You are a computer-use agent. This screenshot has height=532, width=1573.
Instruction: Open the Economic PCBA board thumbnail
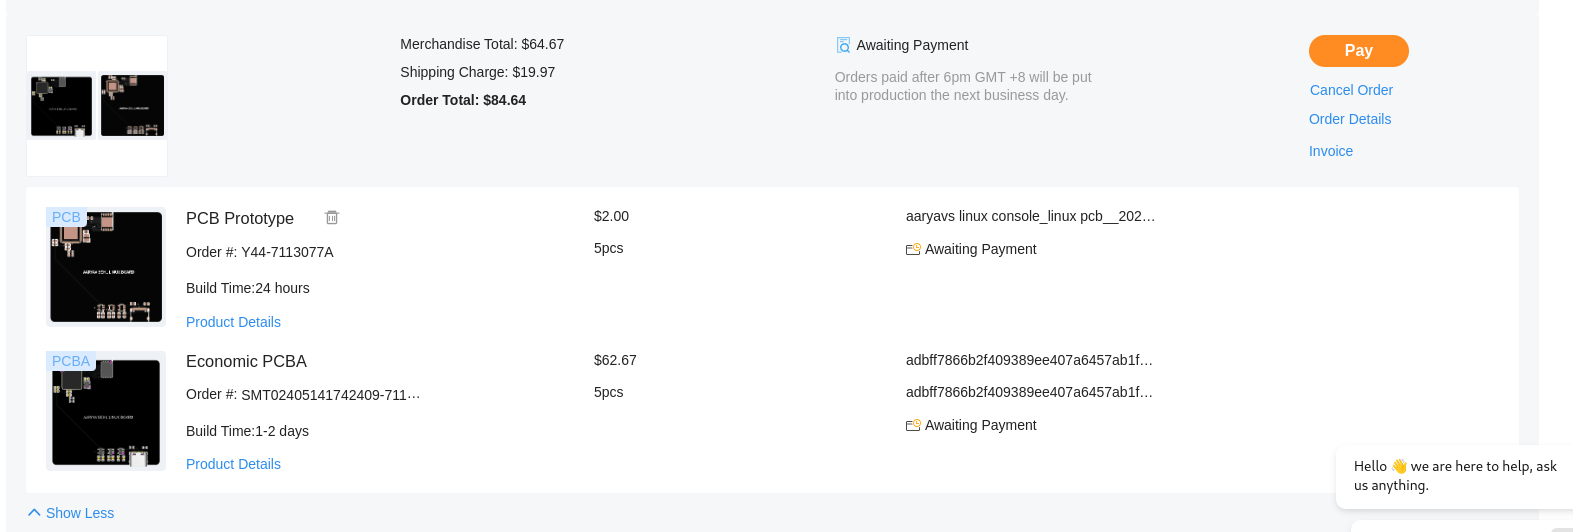(106, 411)
